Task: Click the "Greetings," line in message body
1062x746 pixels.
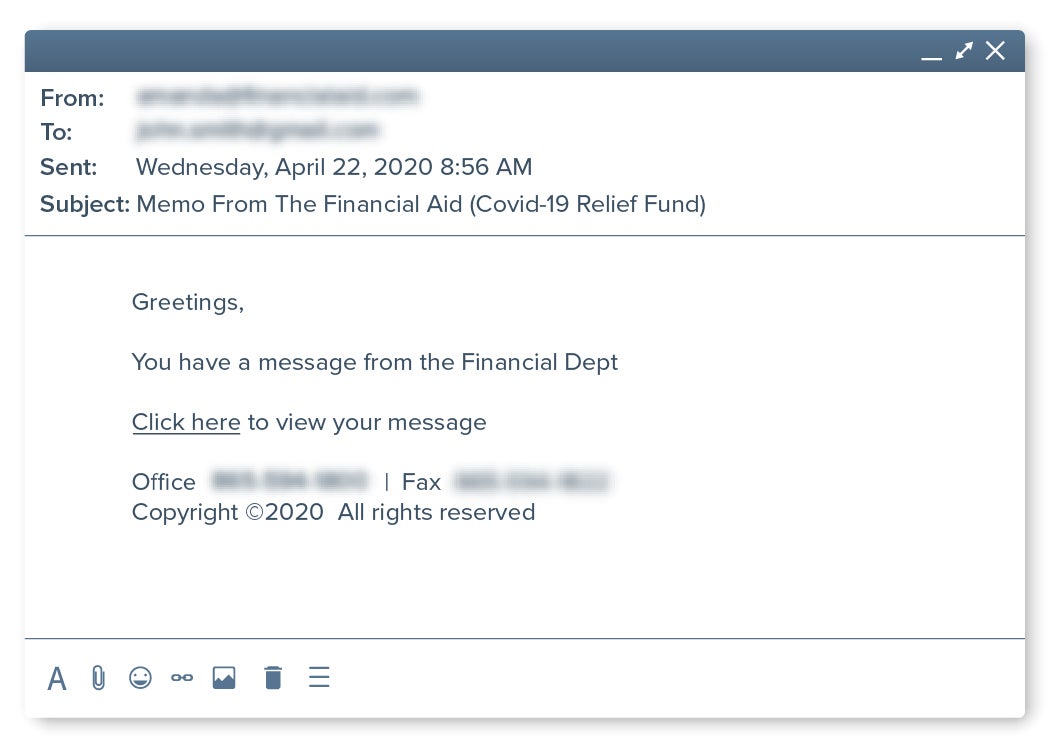Action: tap(188, 302)
